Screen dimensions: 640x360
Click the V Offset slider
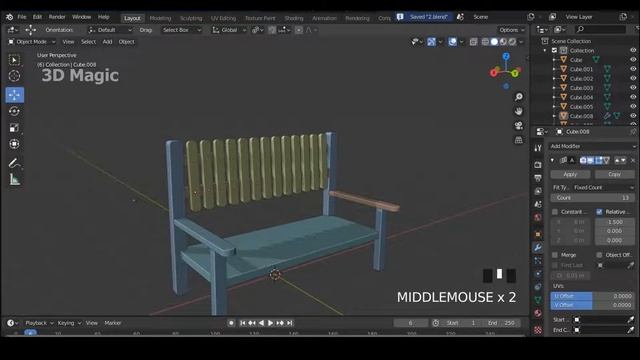(593, 305)
